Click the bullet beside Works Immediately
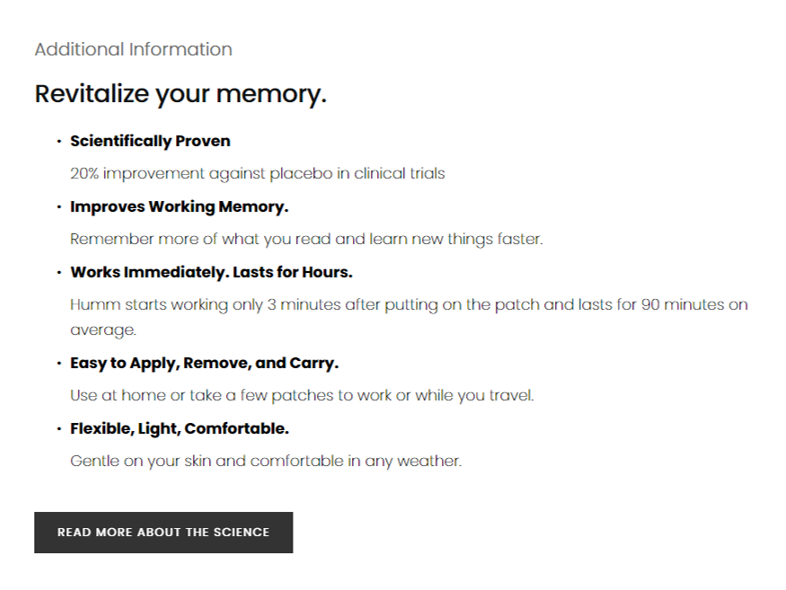The width and height of the screenshot is (786, 590). coord(59,273)
